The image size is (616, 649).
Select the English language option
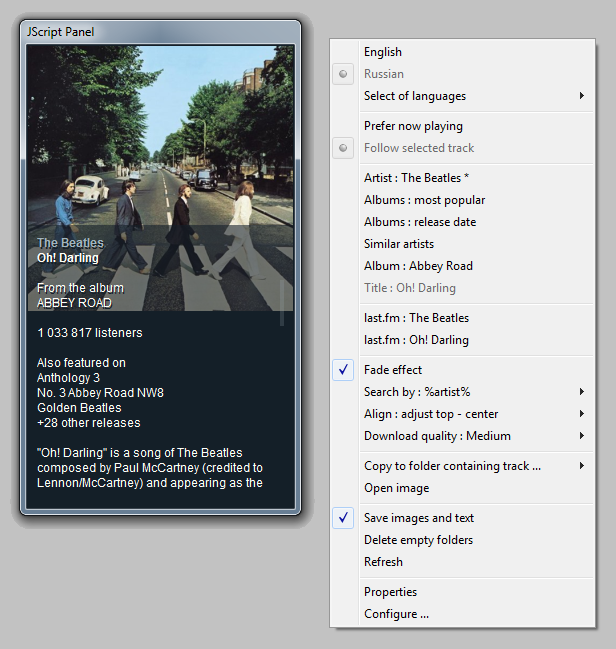tap(382, 52)
